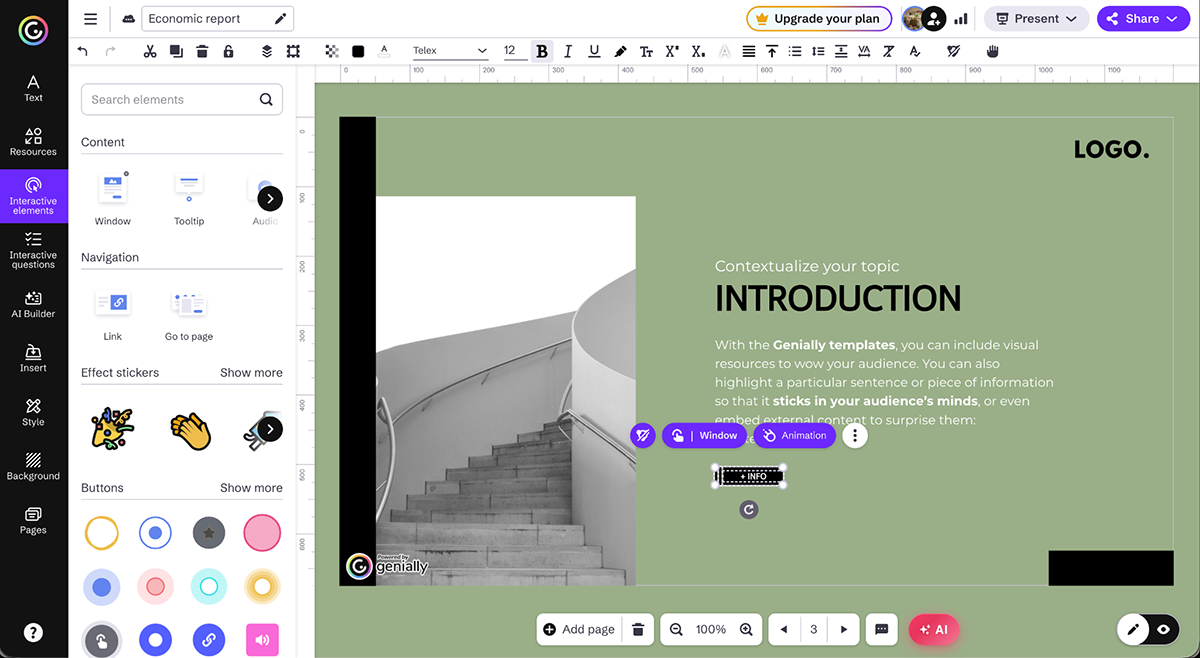Open the layers order tool
The width and height of the screenshot is (1200, 658).
(267, 51)
